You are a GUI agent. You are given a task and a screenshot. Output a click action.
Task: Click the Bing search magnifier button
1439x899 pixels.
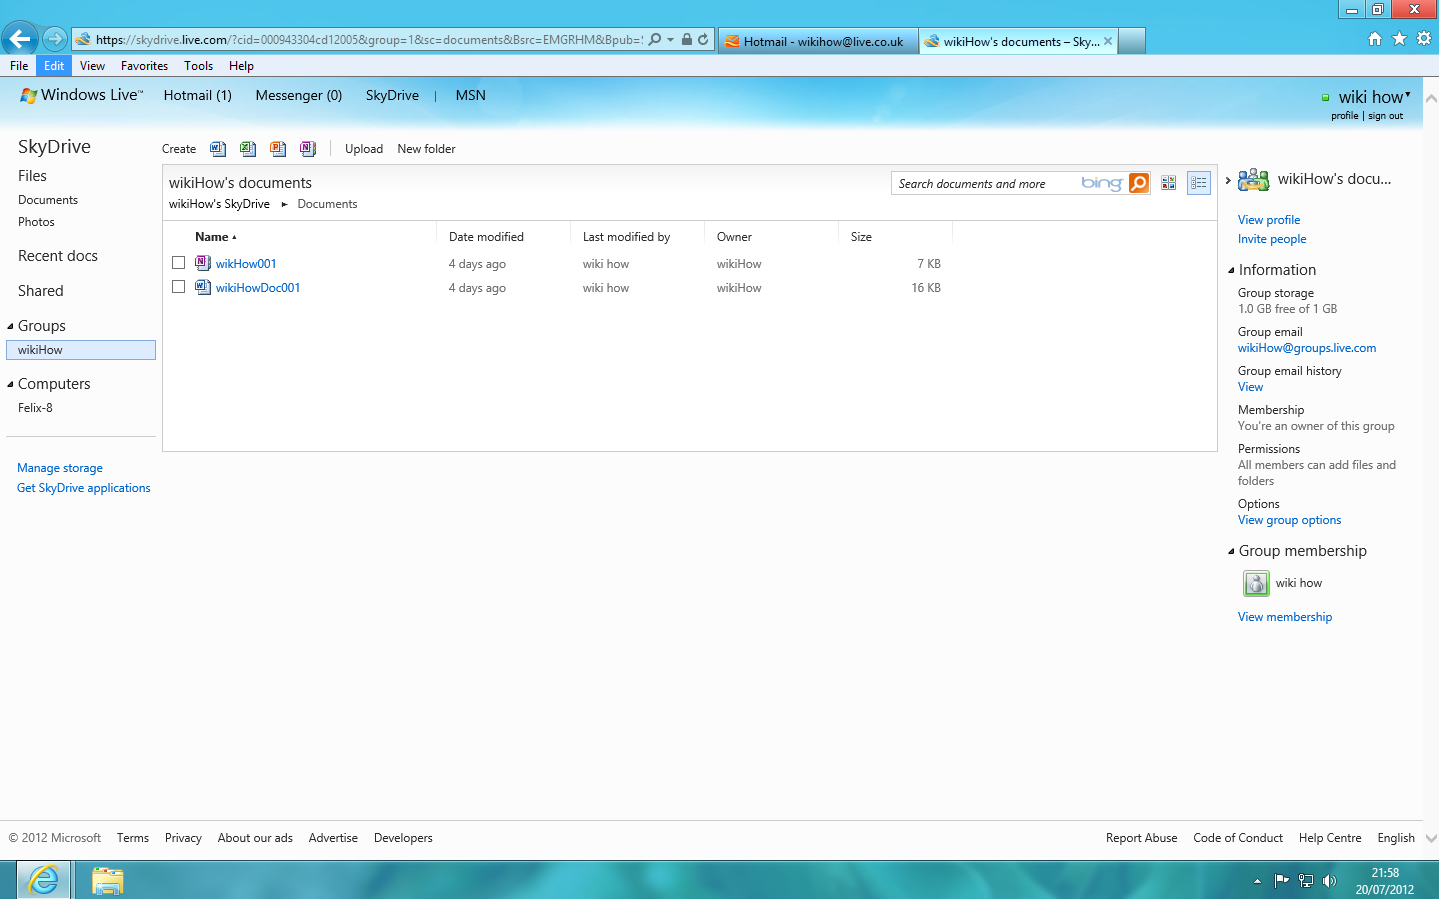point(1139,183)
